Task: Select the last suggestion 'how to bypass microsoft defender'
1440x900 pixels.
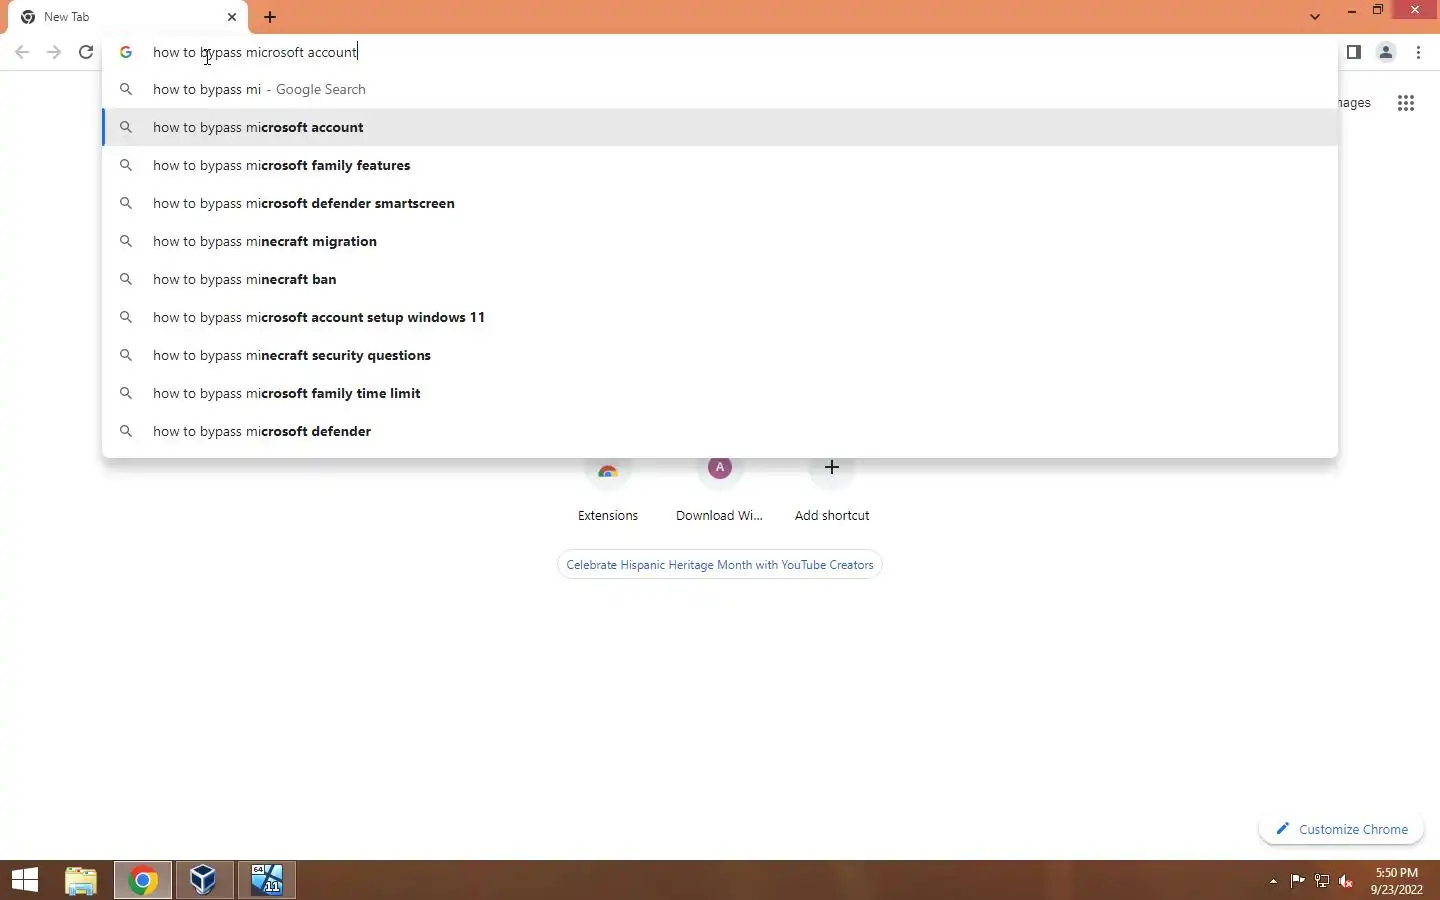Action: pyautogui.click(x=720, y=431)
